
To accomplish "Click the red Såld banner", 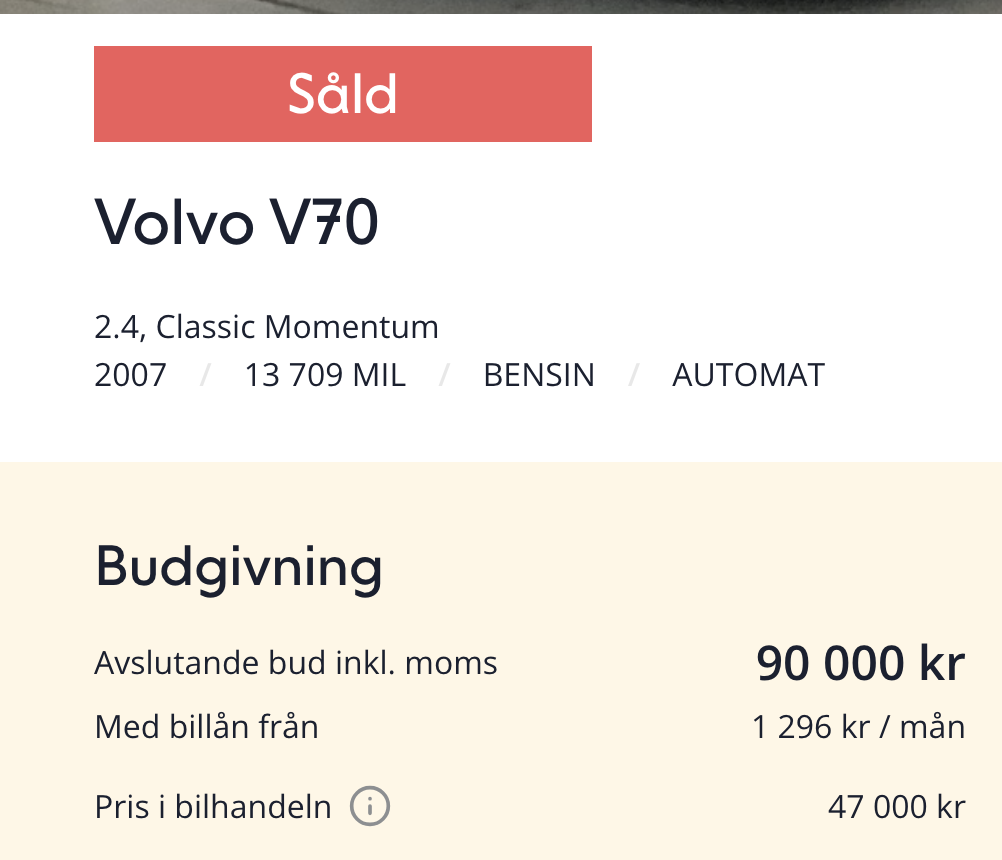I will (343, 94).
